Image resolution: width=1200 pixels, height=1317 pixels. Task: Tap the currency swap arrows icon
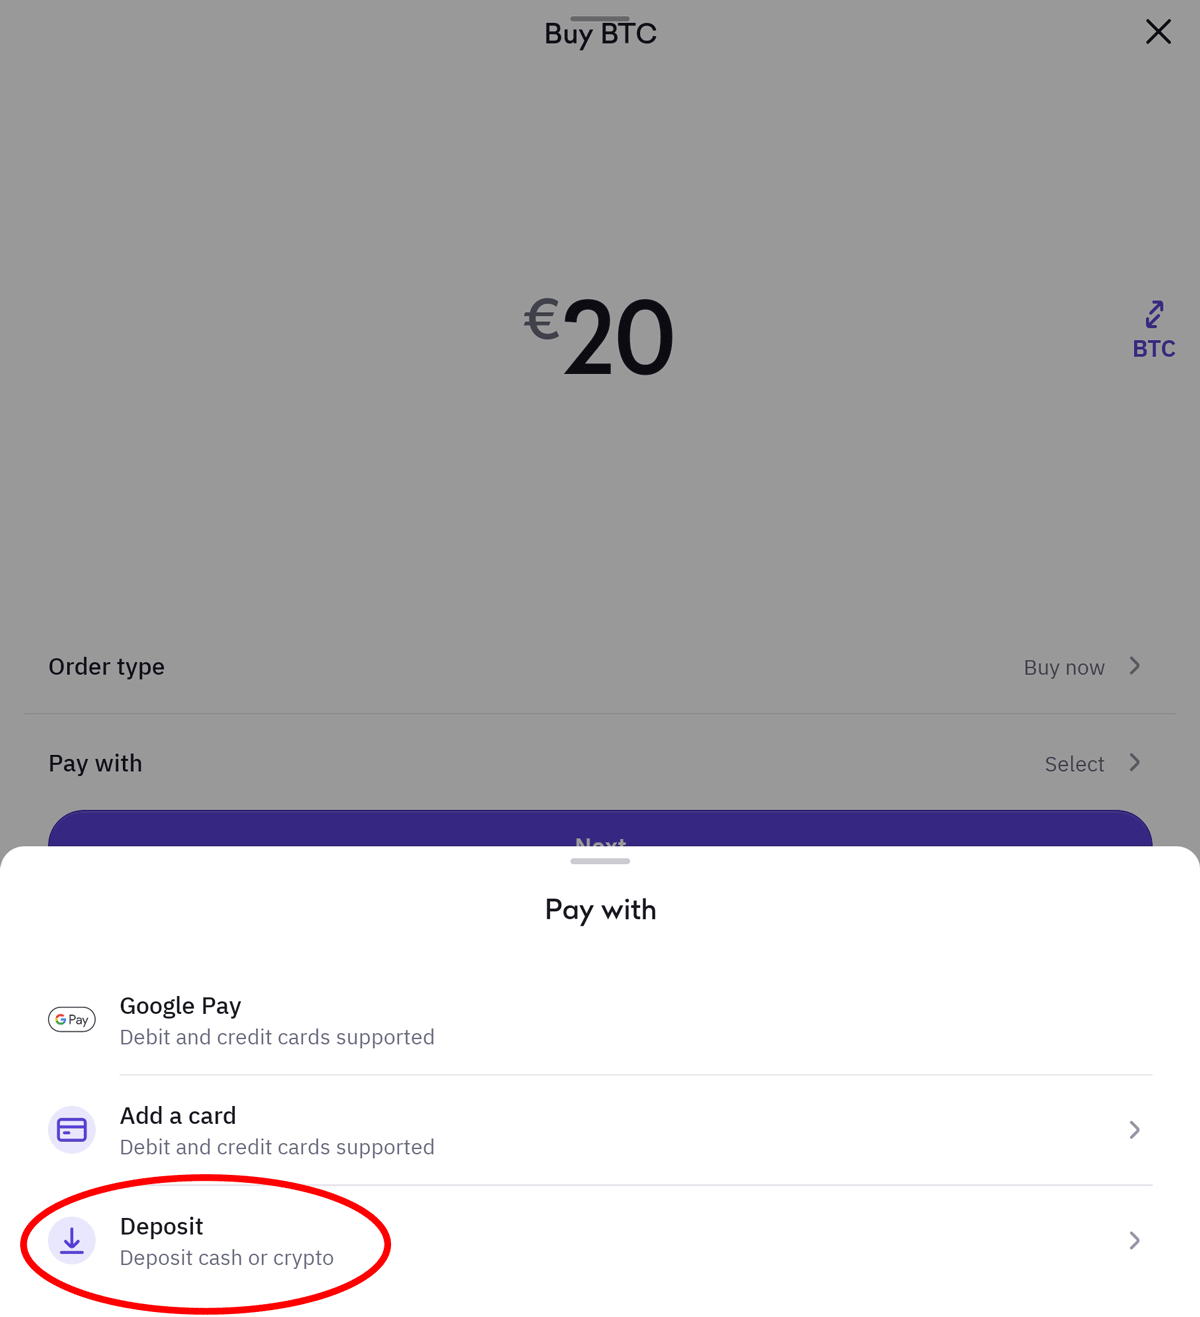click(1154, 313)
